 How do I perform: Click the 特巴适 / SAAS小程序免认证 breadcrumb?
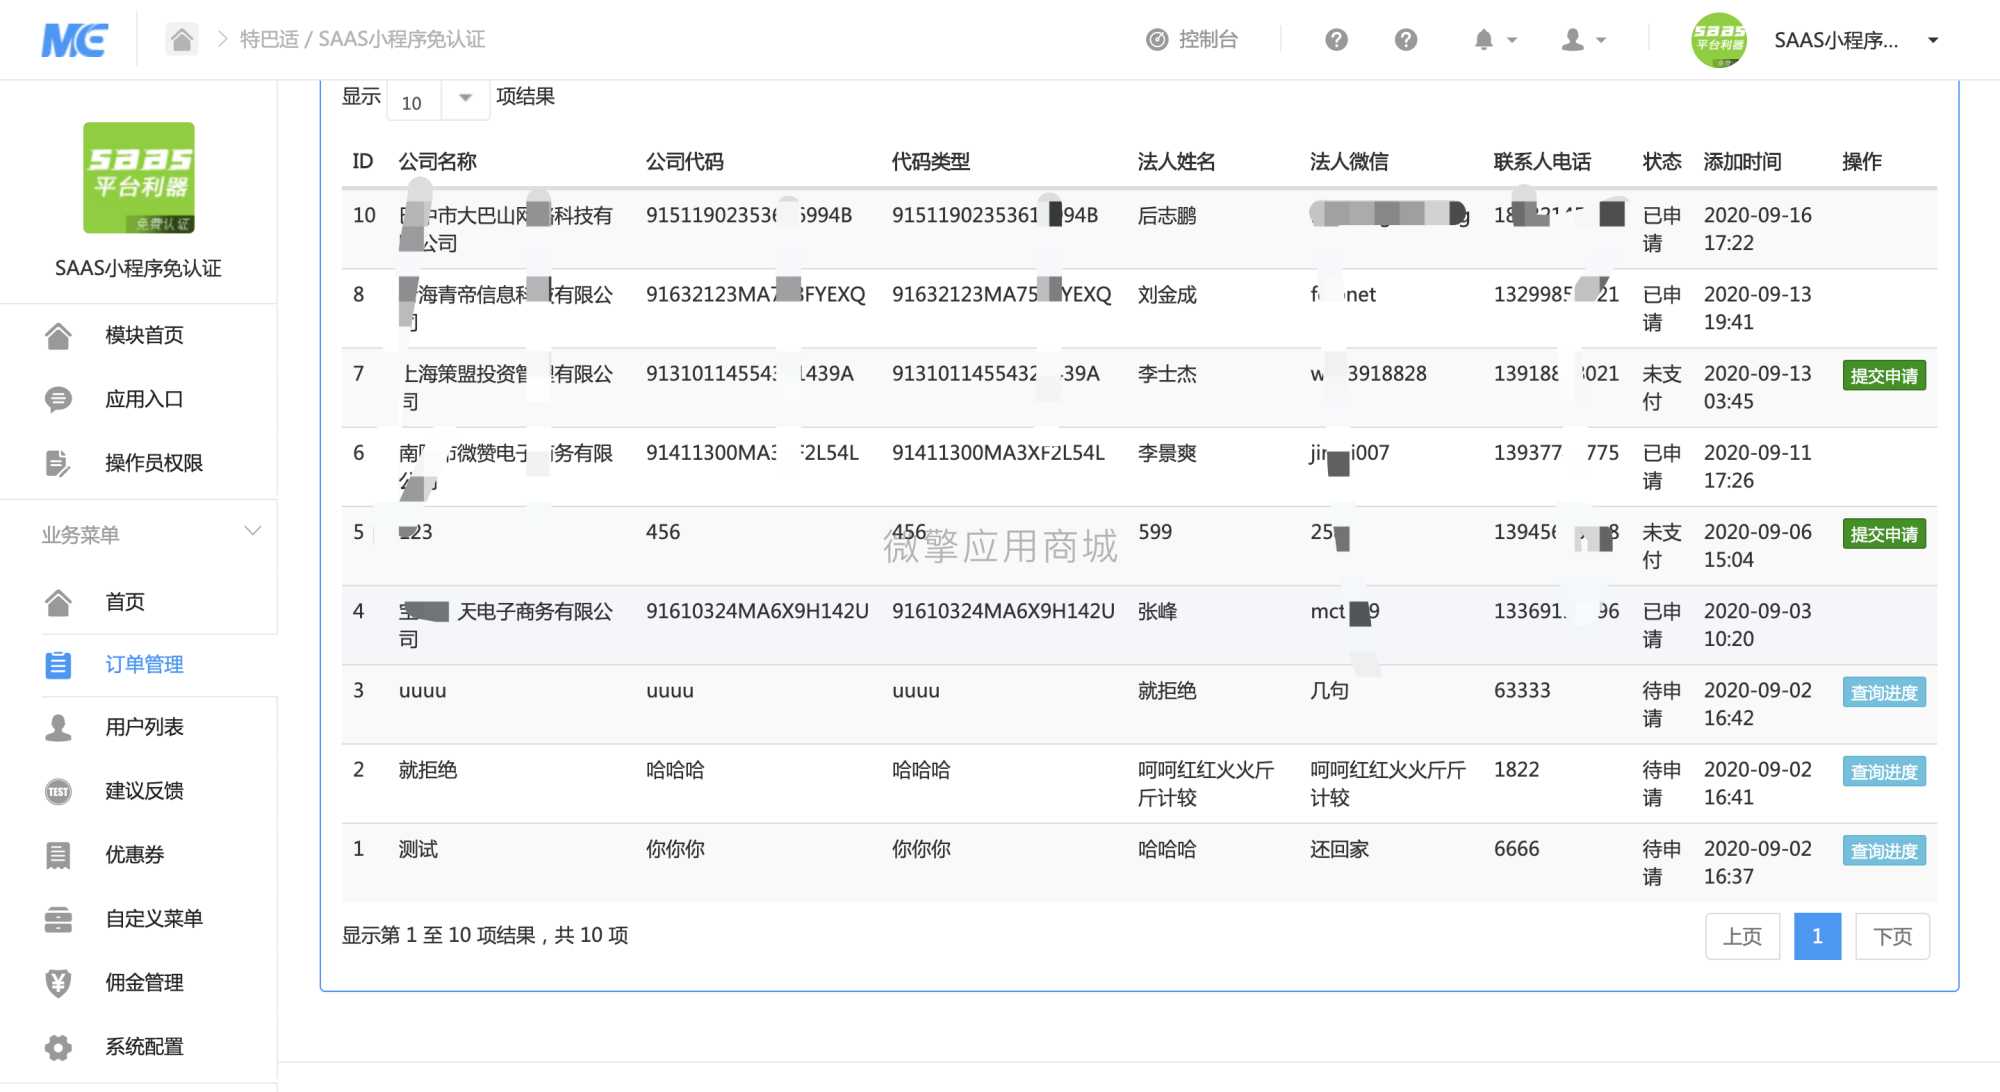[362, 39]
